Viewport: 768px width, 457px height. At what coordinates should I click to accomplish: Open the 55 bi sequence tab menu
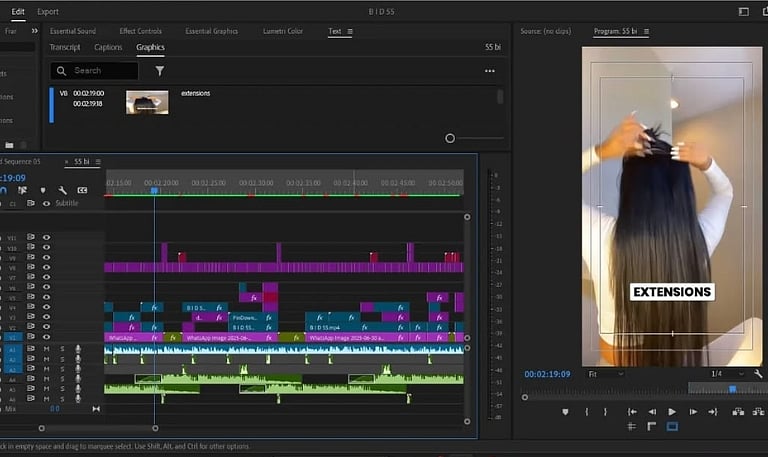[x=98, y=162]
